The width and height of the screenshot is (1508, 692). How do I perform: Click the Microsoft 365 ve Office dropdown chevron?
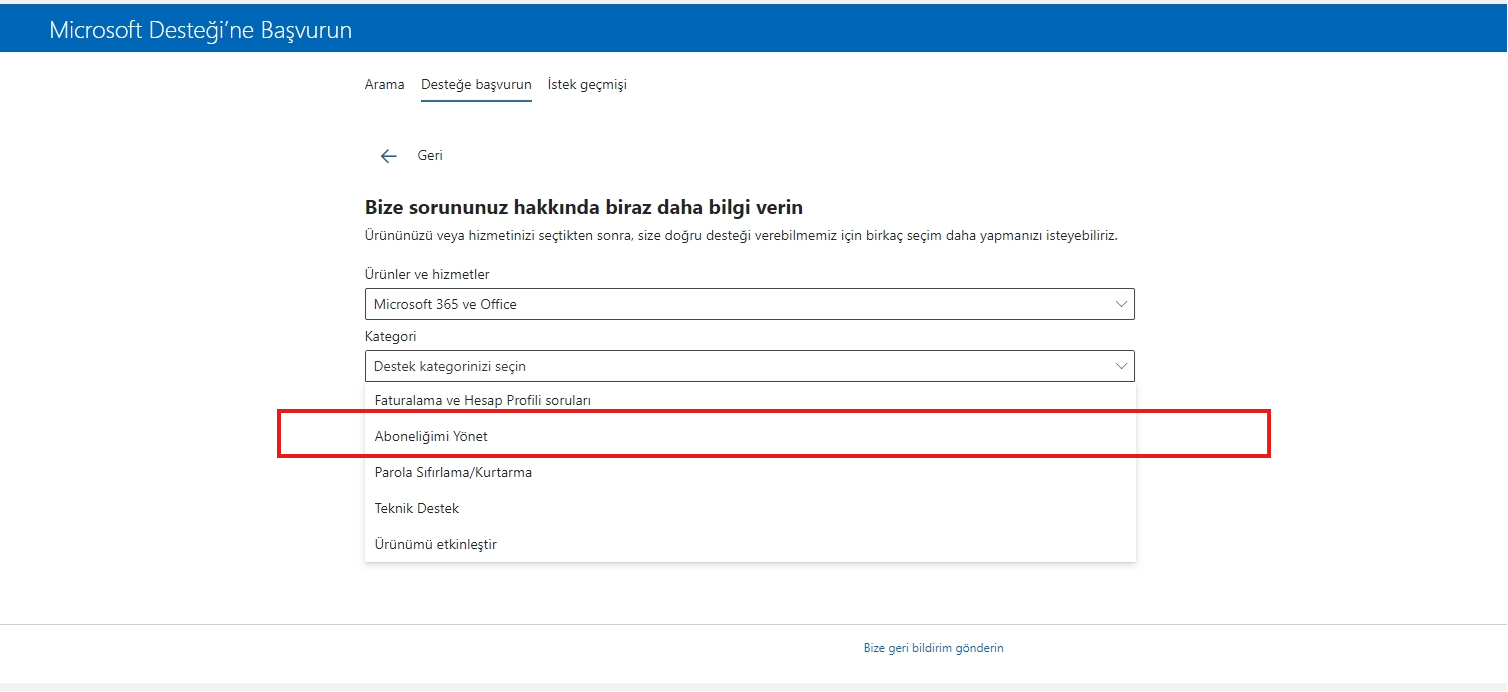(x=1120, y=304)
